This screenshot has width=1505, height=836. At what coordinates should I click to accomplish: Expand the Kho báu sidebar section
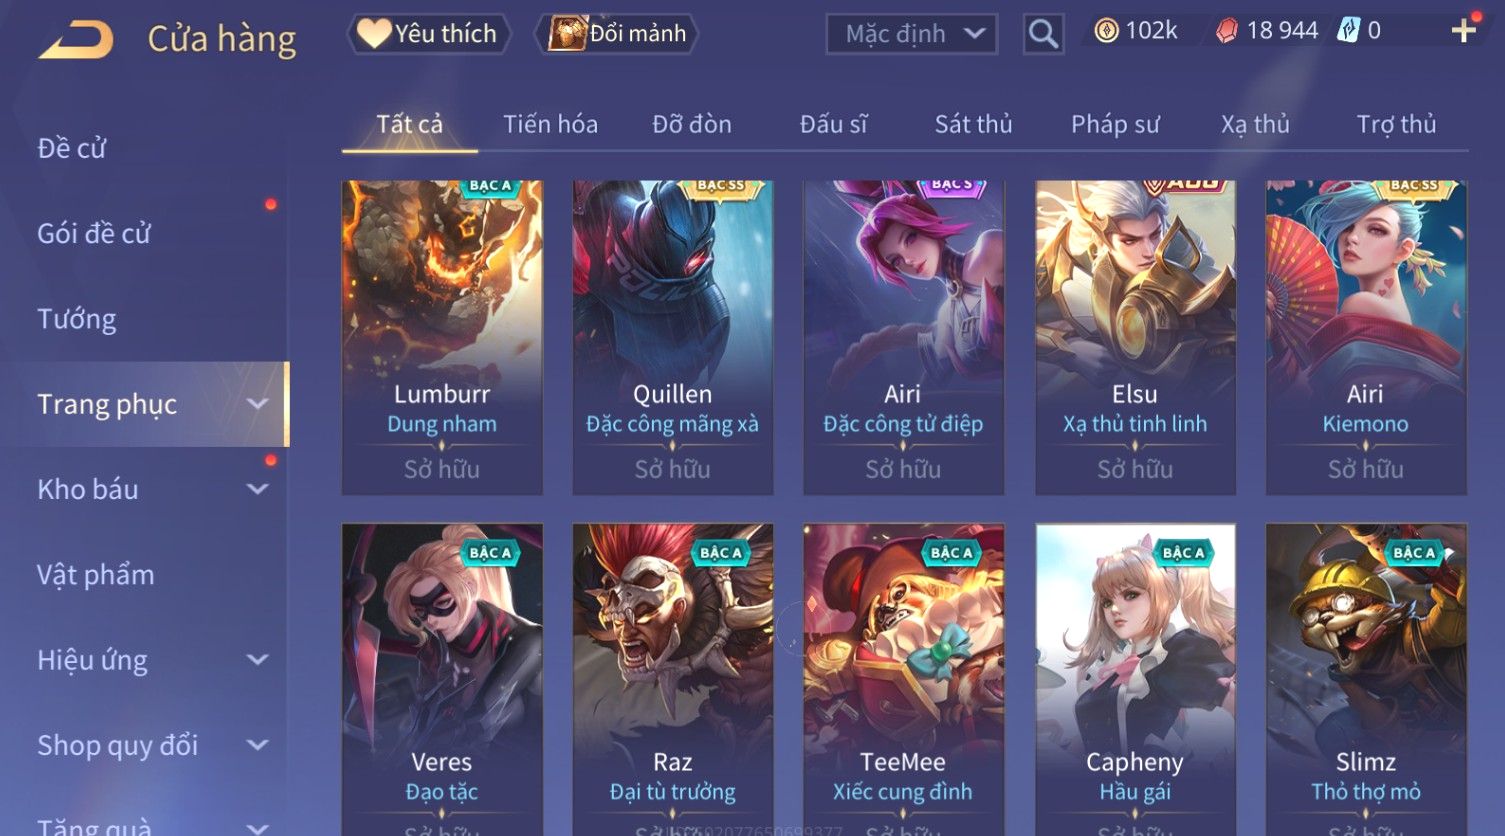pyautogui.click(x=258, y=489)
